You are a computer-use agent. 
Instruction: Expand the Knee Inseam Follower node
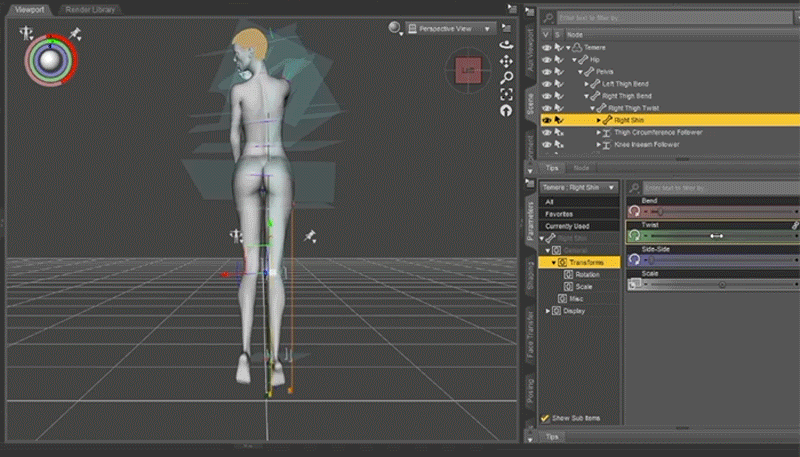(x=598, y=145)
